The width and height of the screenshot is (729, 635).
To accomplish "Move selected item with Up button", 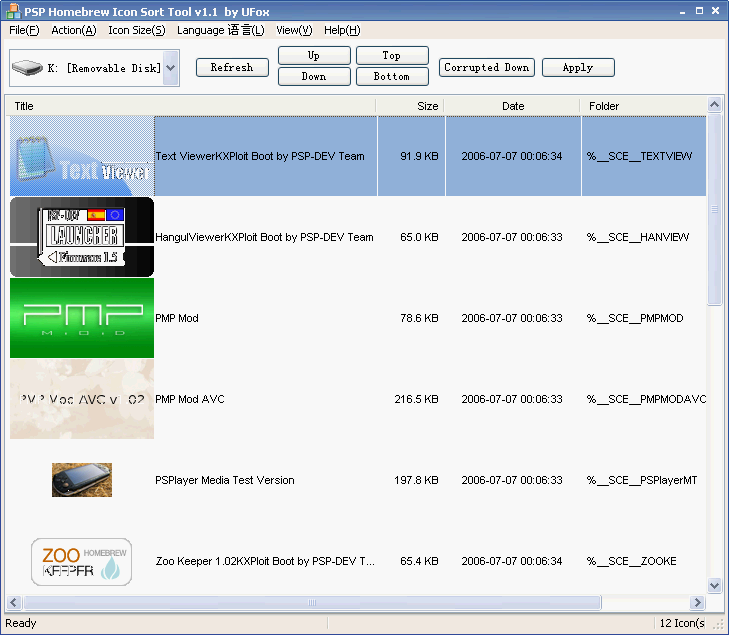I will 314,55.
